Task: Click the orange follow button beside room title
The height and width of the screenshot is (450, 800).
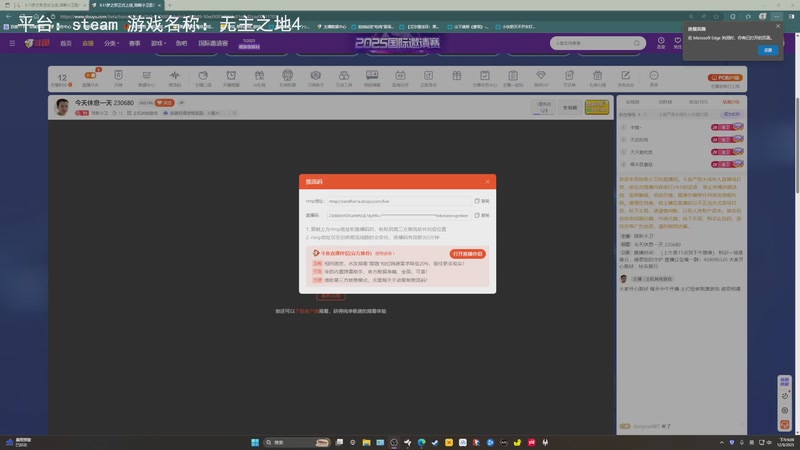Action: pyautogui.click(x=164, y=103)
